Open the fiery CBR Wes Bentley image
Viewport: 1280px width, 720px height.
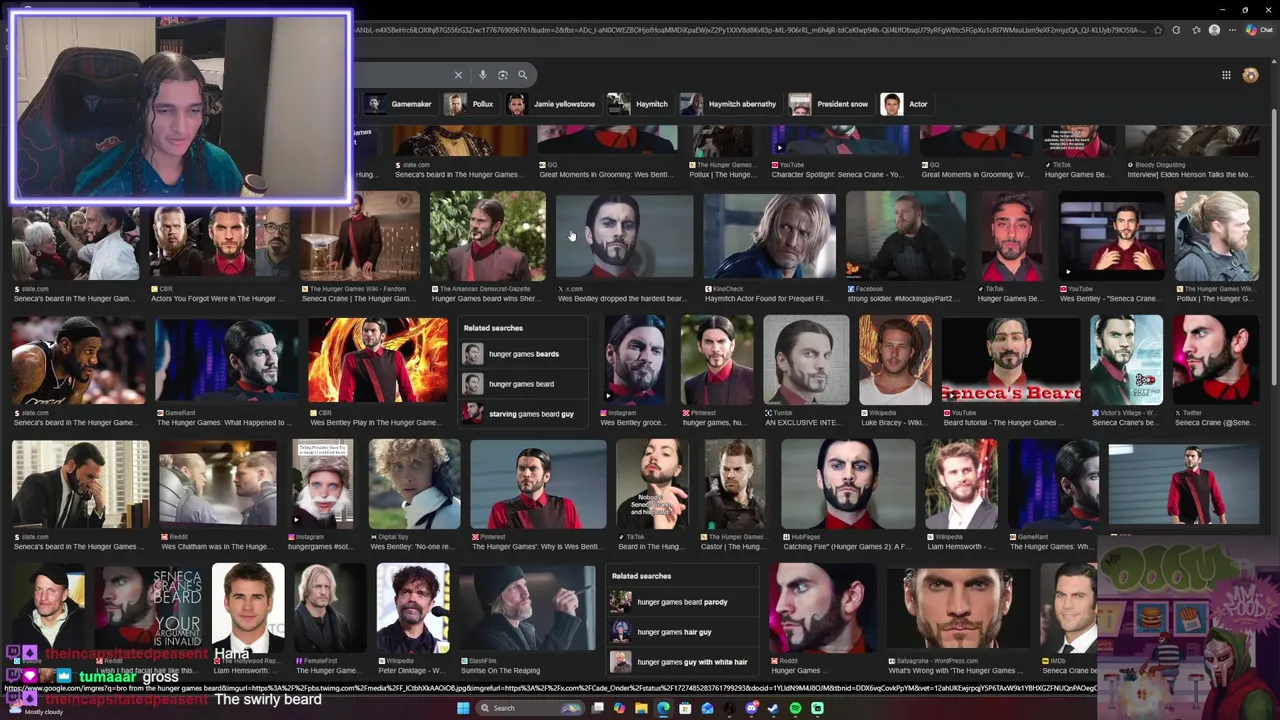[378, 360]
